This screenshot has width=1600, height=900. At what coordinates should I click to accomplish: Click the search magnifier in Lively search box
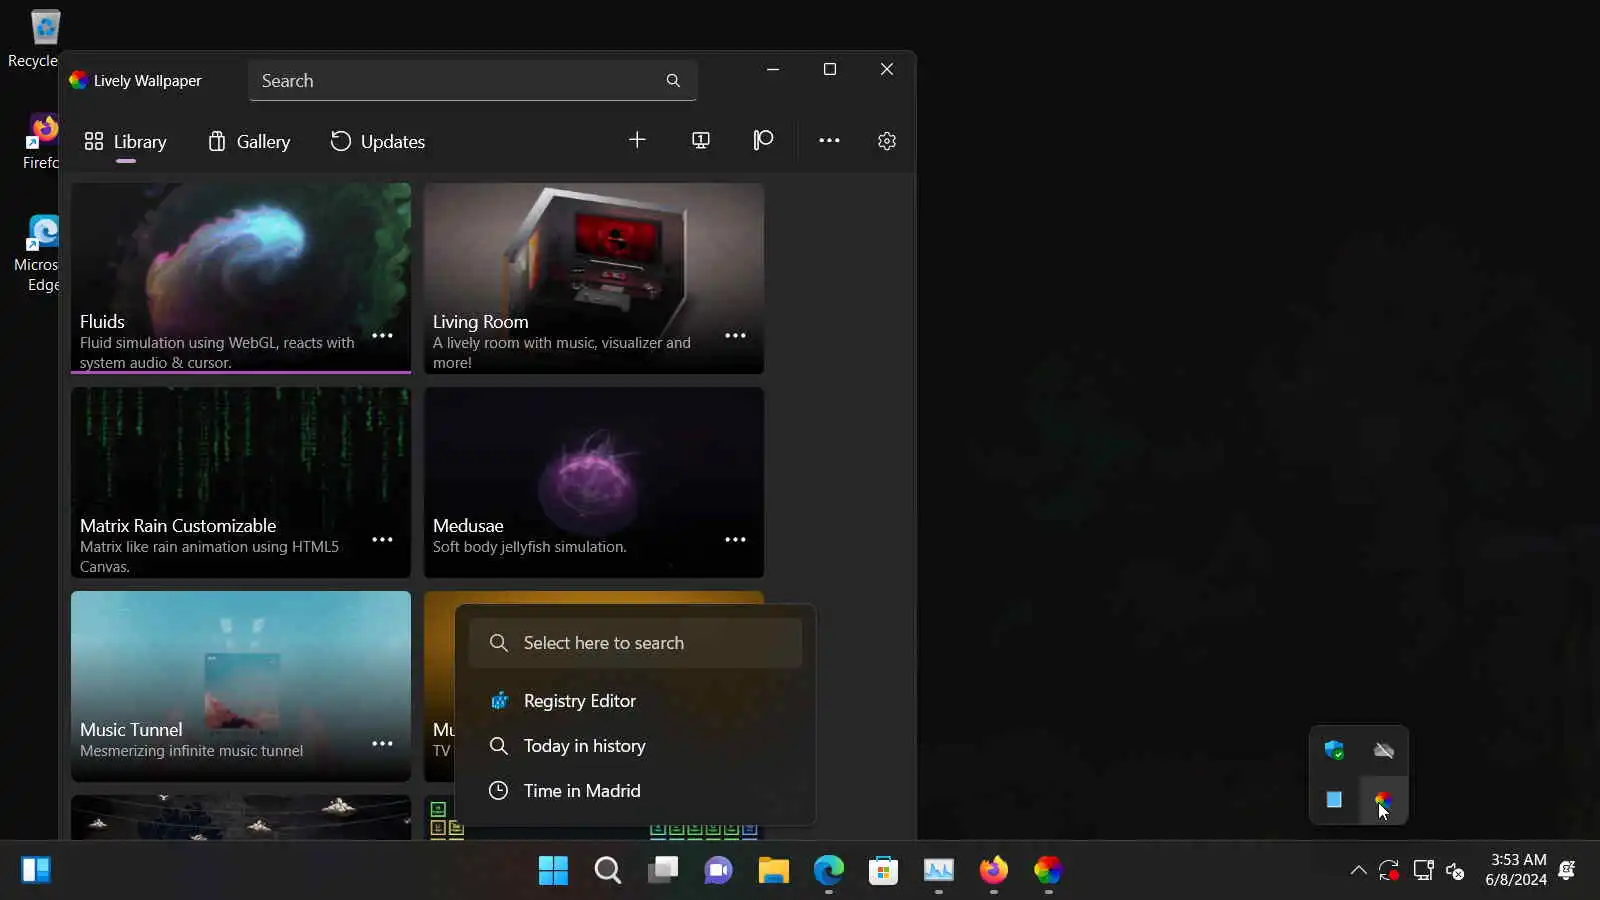point(673,81)
